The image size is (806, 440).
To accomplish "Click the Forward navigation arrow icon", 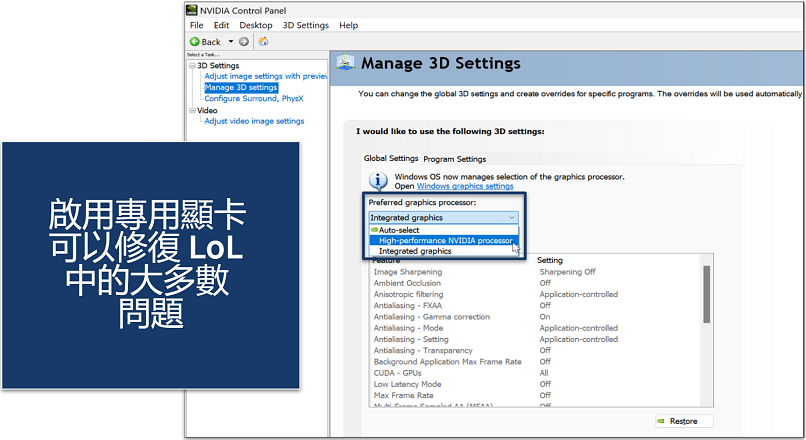I will pos(243,41).
